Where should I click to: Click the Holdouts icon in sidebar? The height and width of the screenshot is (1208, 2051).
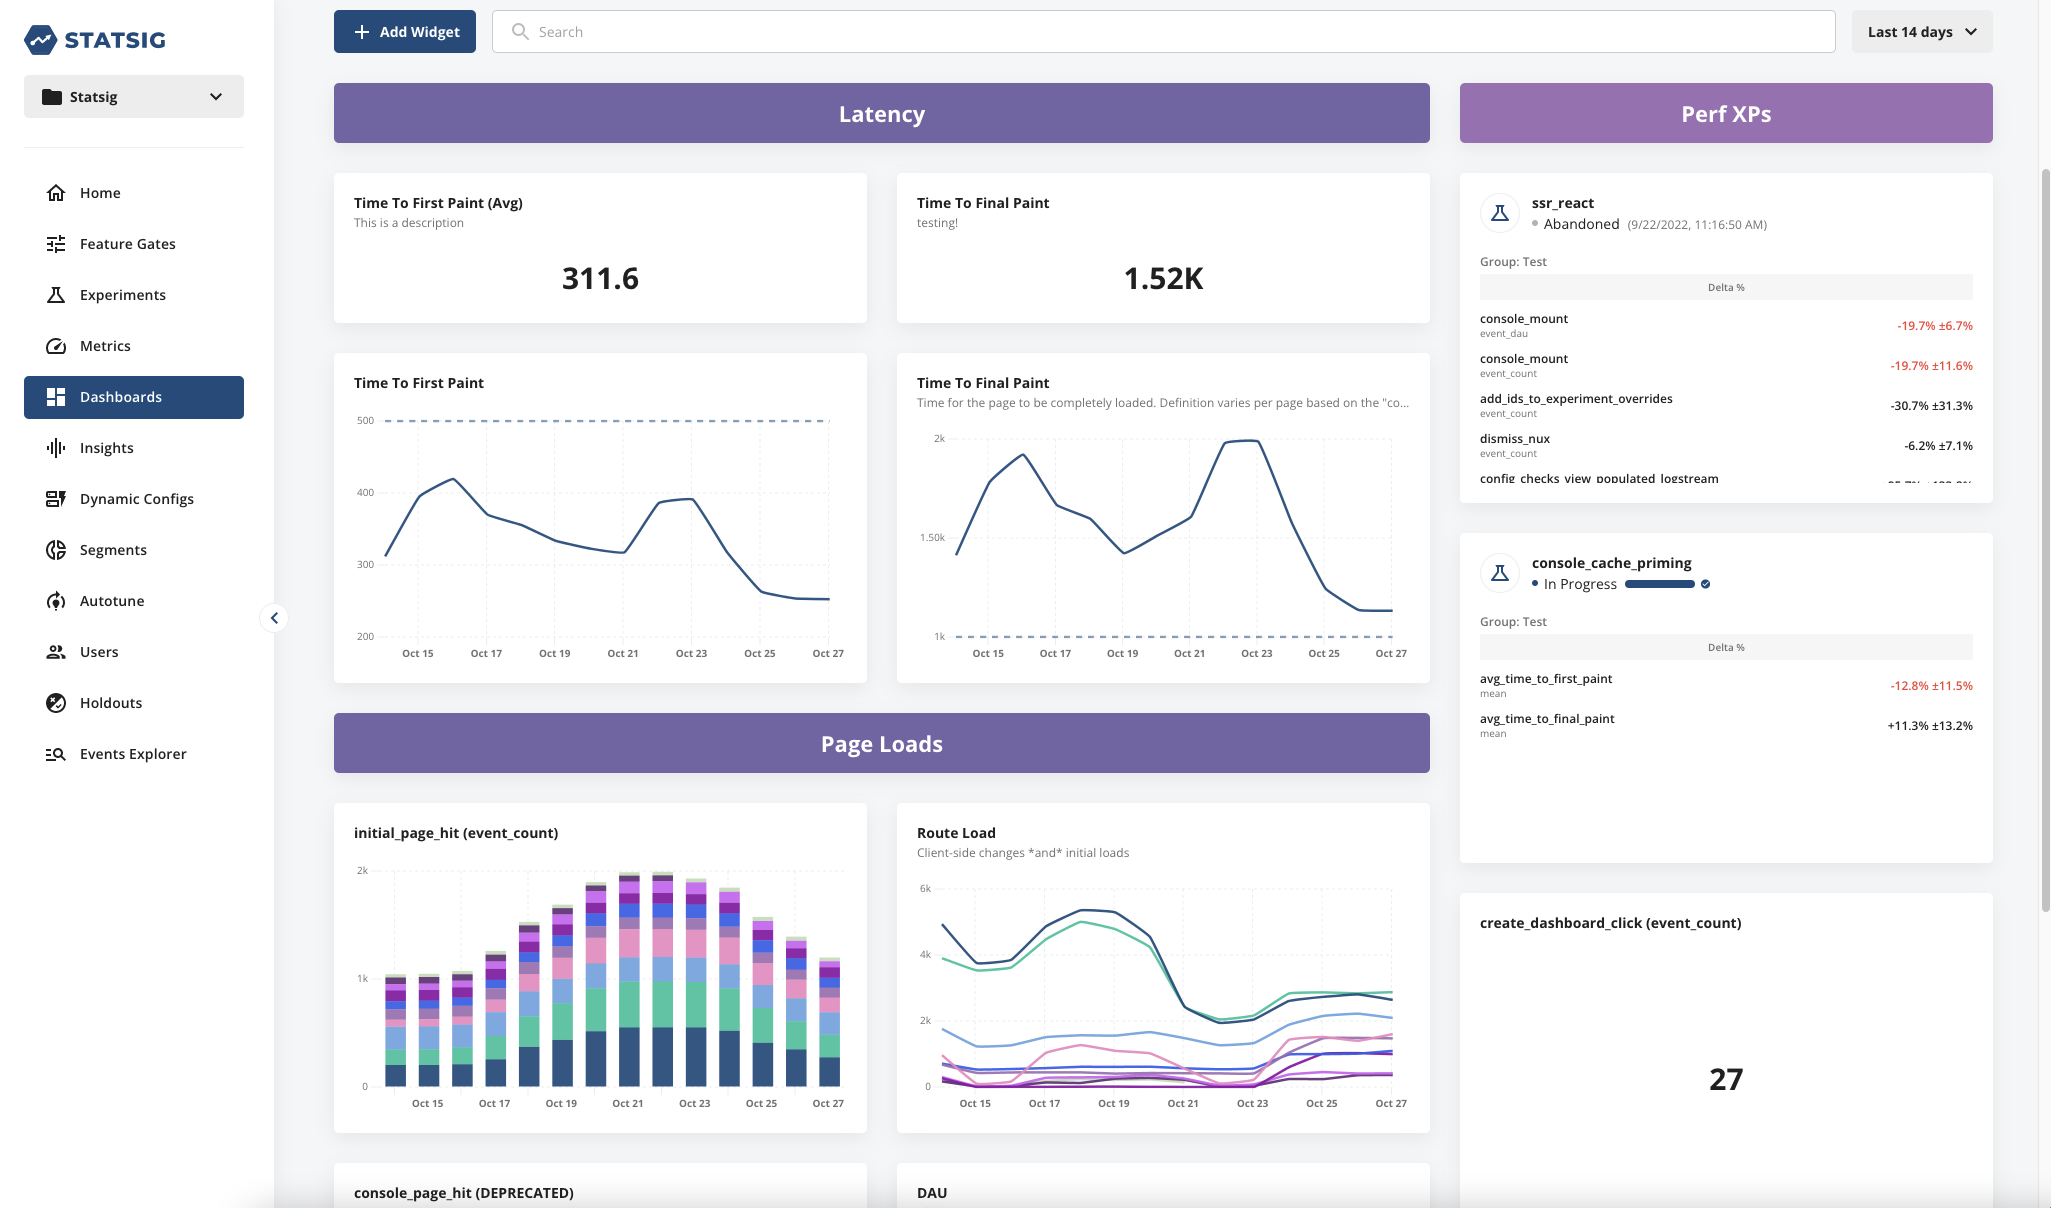(x=56, y=703)
